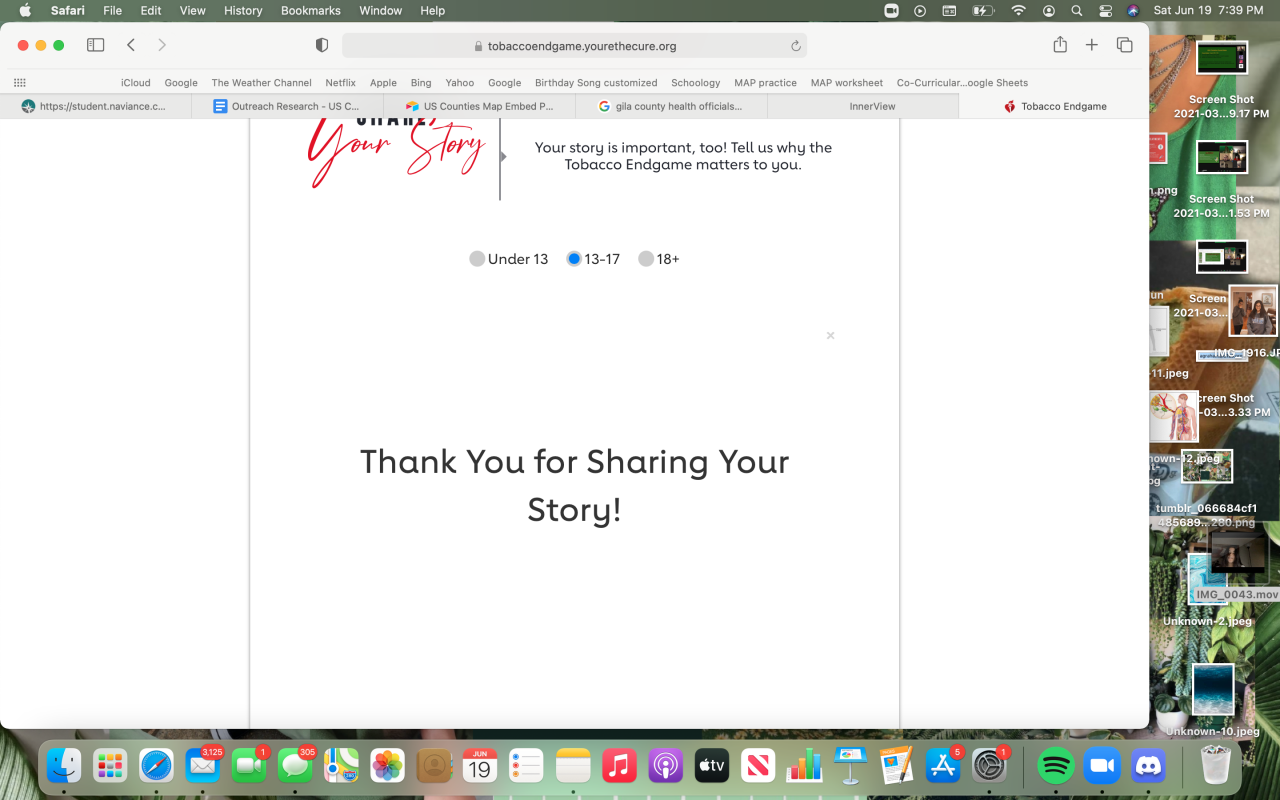
Task: Open Launchpad from the Dock
Action: 110,766
